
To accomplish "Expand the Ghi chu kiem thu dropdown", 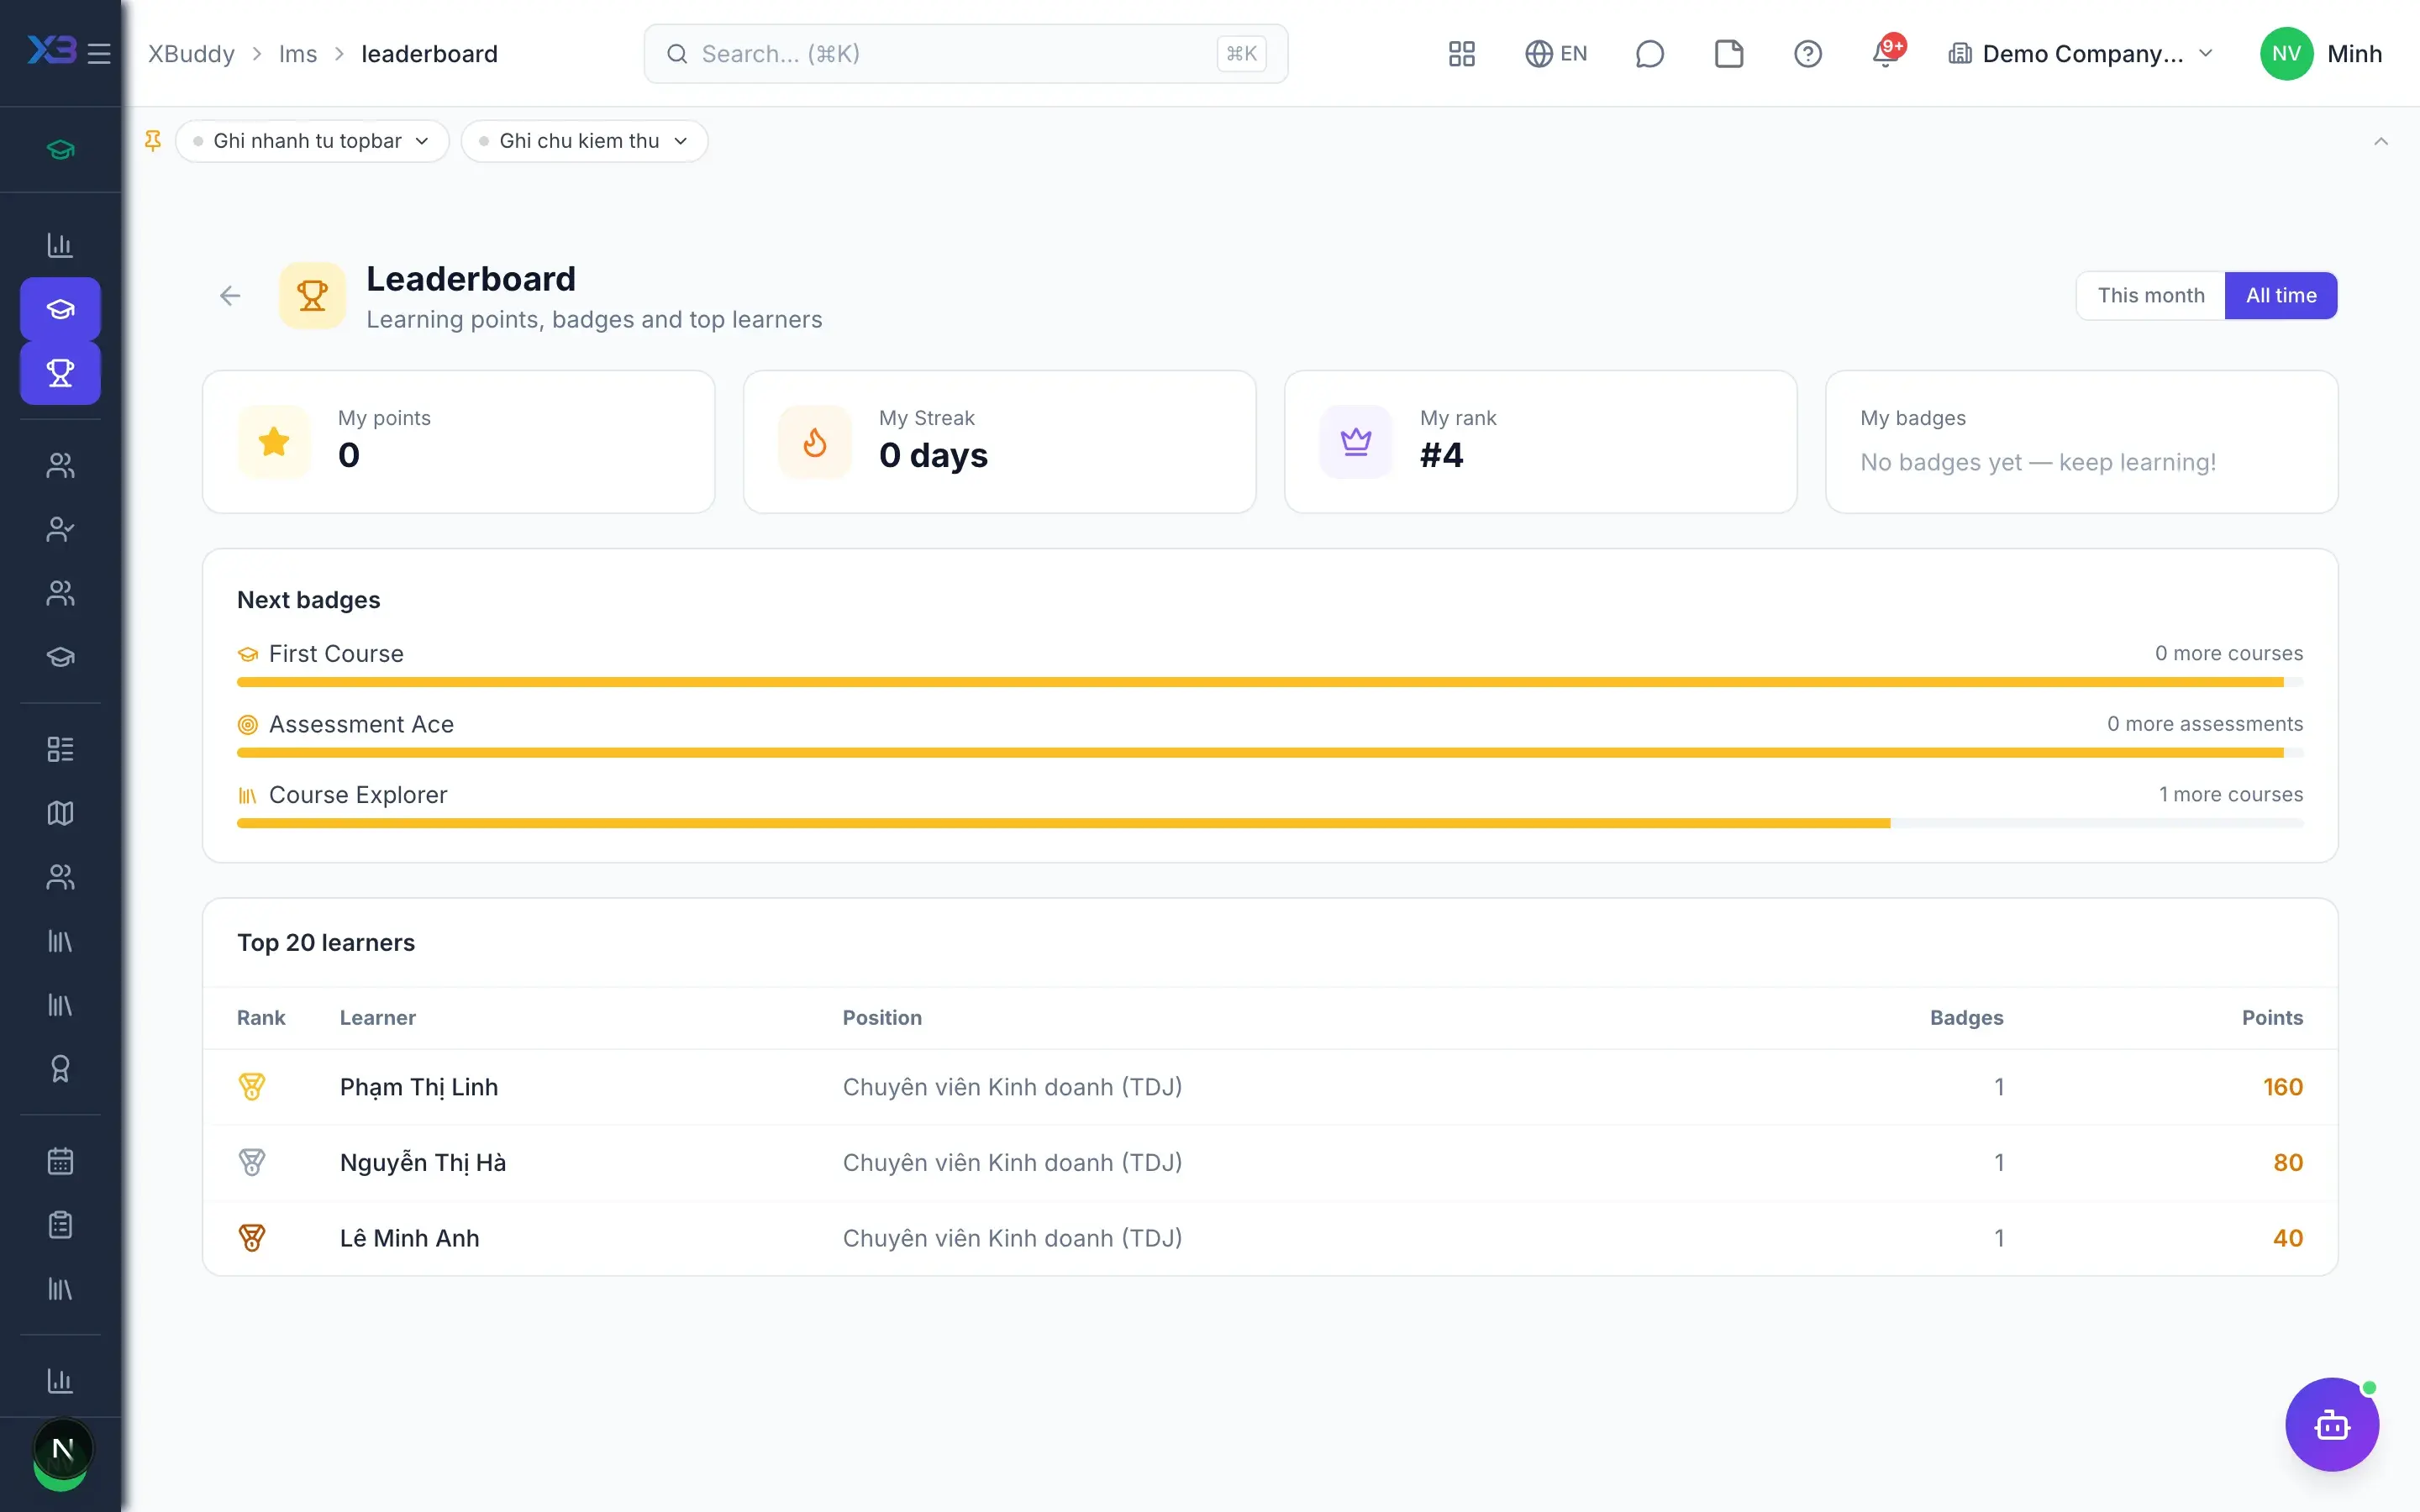I will (585, 141).
